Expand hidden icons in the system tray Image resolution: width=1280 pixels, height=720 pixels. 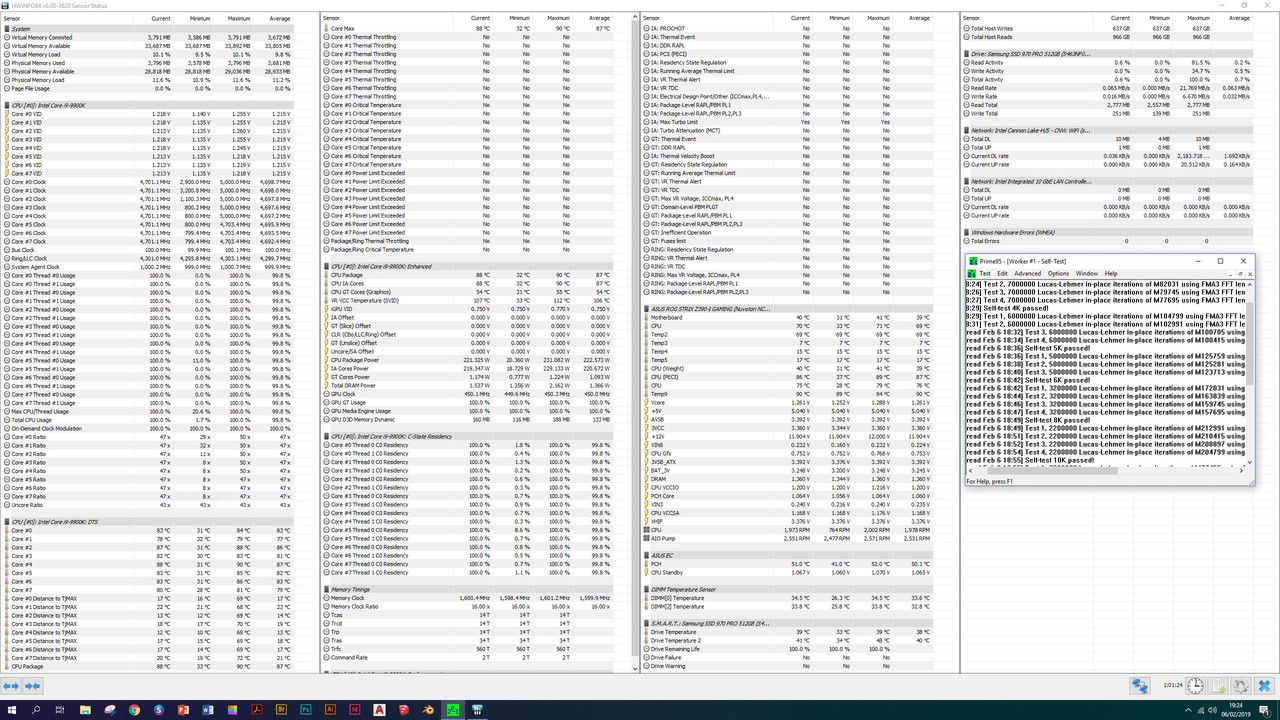point(1188,710)
